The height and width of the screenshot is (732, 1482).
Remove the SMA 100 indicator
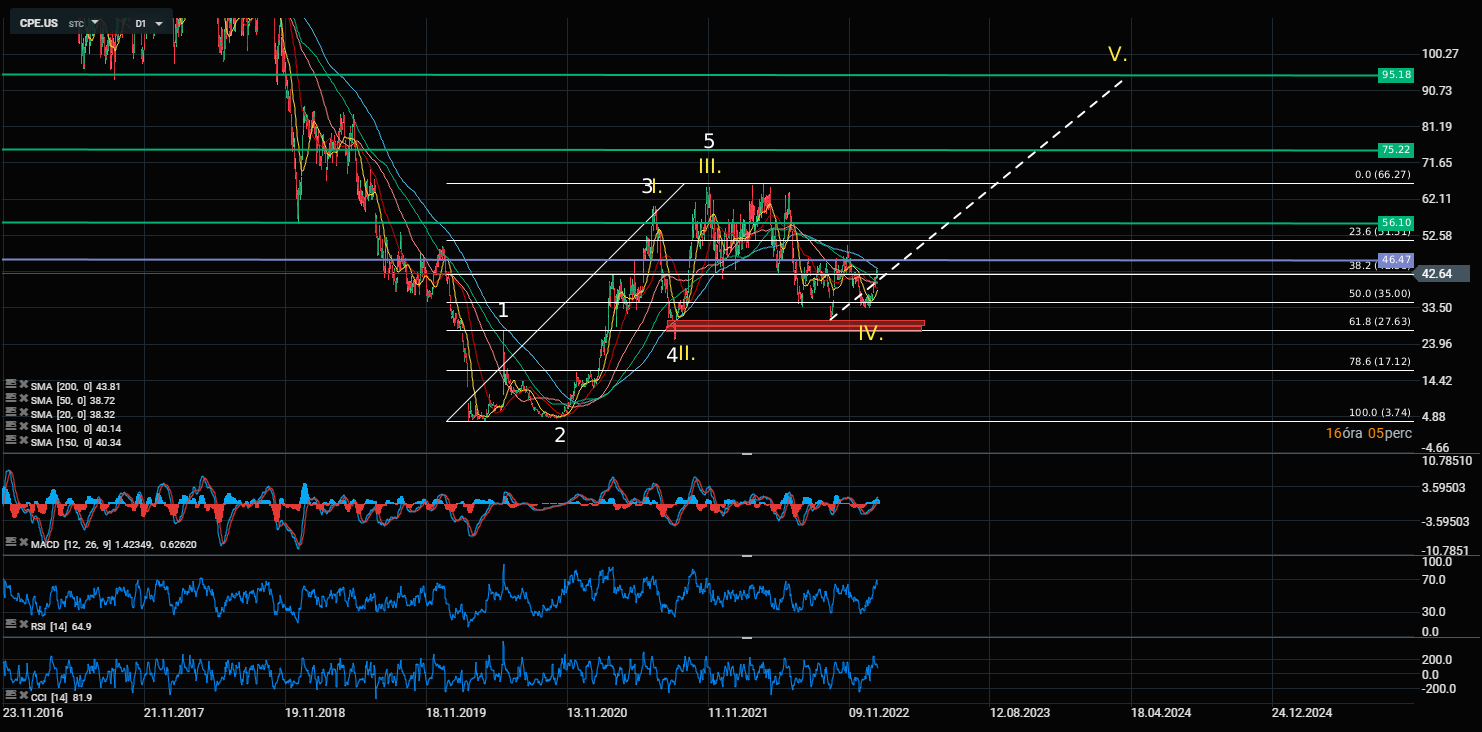[22, 427]
